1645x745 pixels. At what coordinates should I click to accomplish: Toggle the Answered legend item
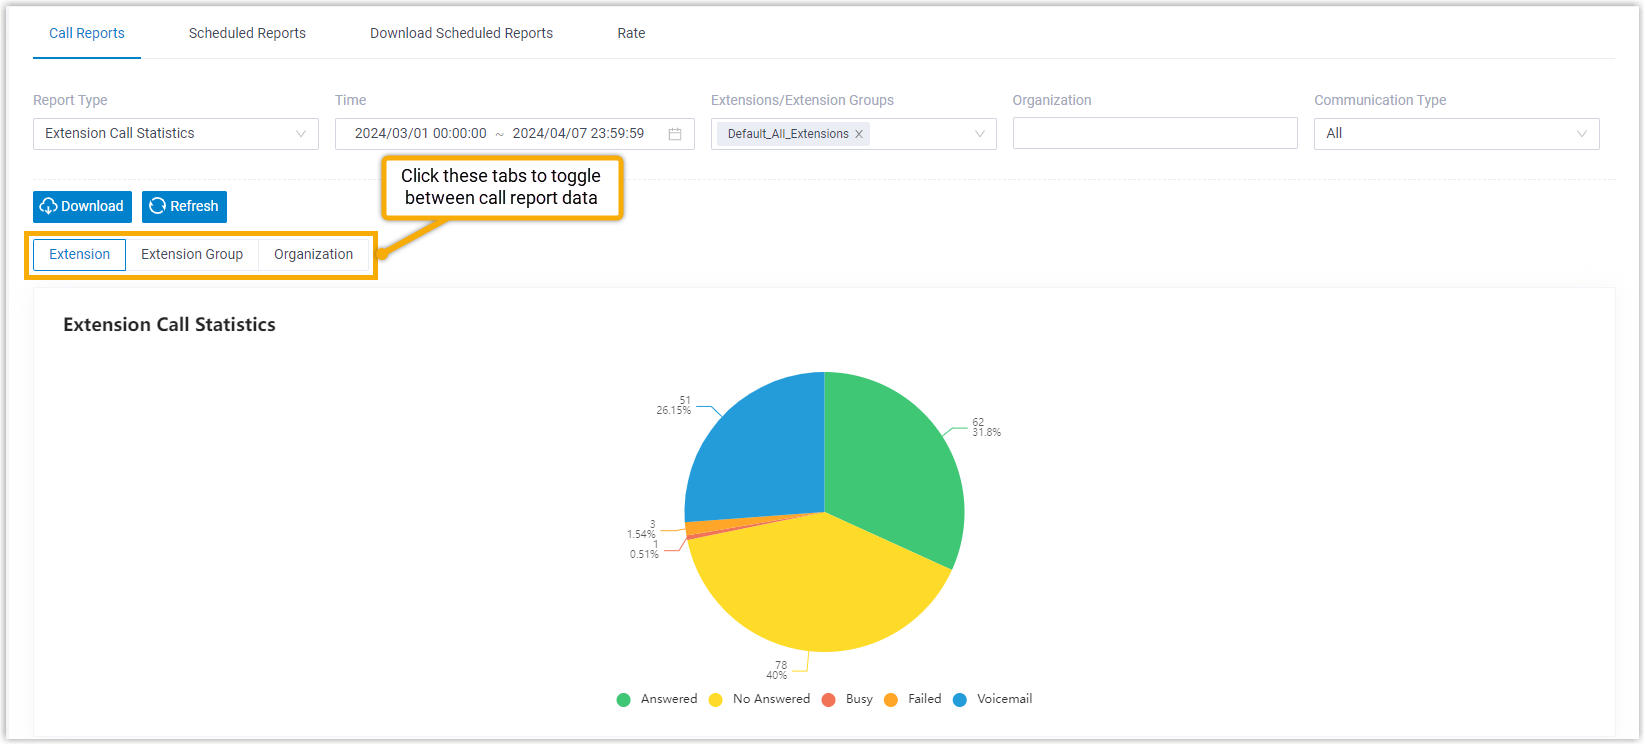(x=657, y=700)
